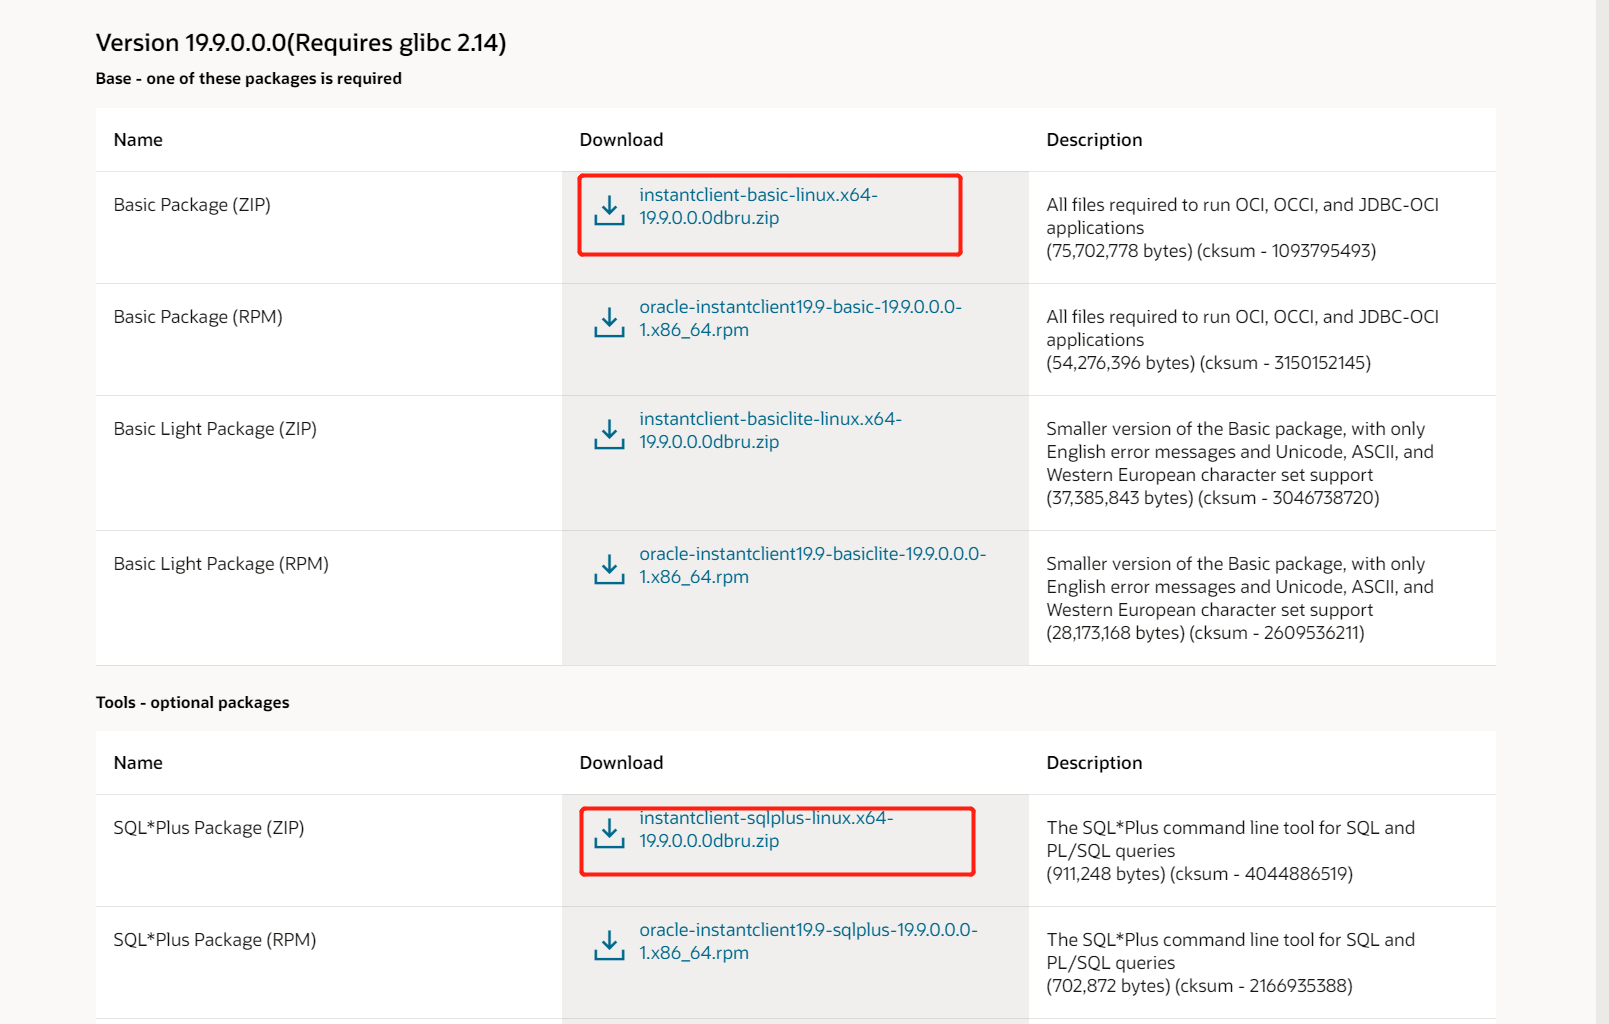Viewport: 1609px width, 1024px height.
Task: Click description with '28,173,168 bytes'
Action: 1240,598
